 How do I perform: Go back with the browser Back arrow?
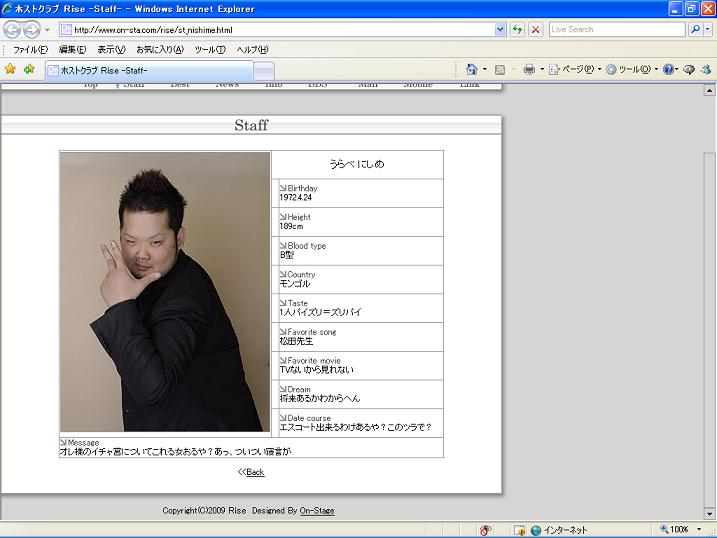pyautogui.click(x=12, y=30)
